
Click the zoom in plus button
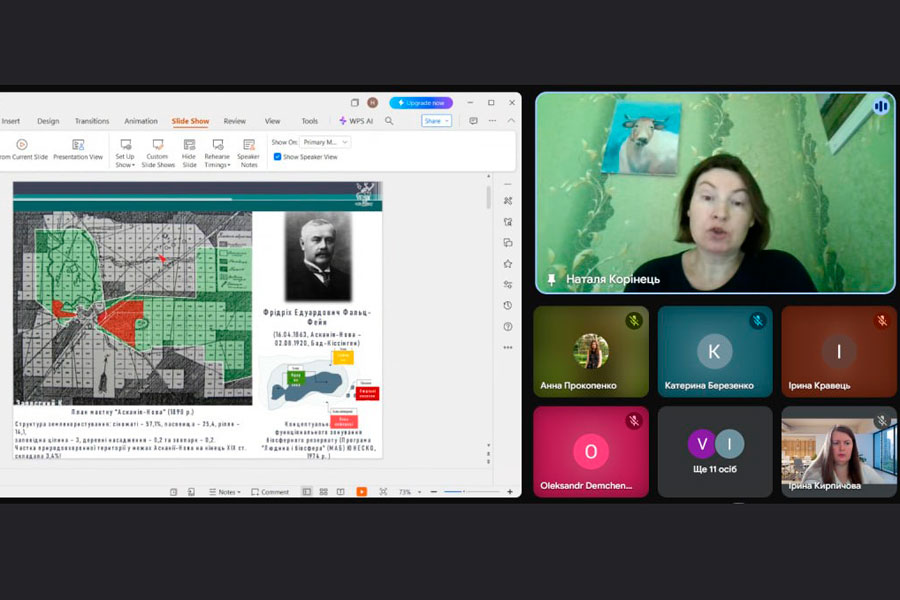click(x=510, y=492)
